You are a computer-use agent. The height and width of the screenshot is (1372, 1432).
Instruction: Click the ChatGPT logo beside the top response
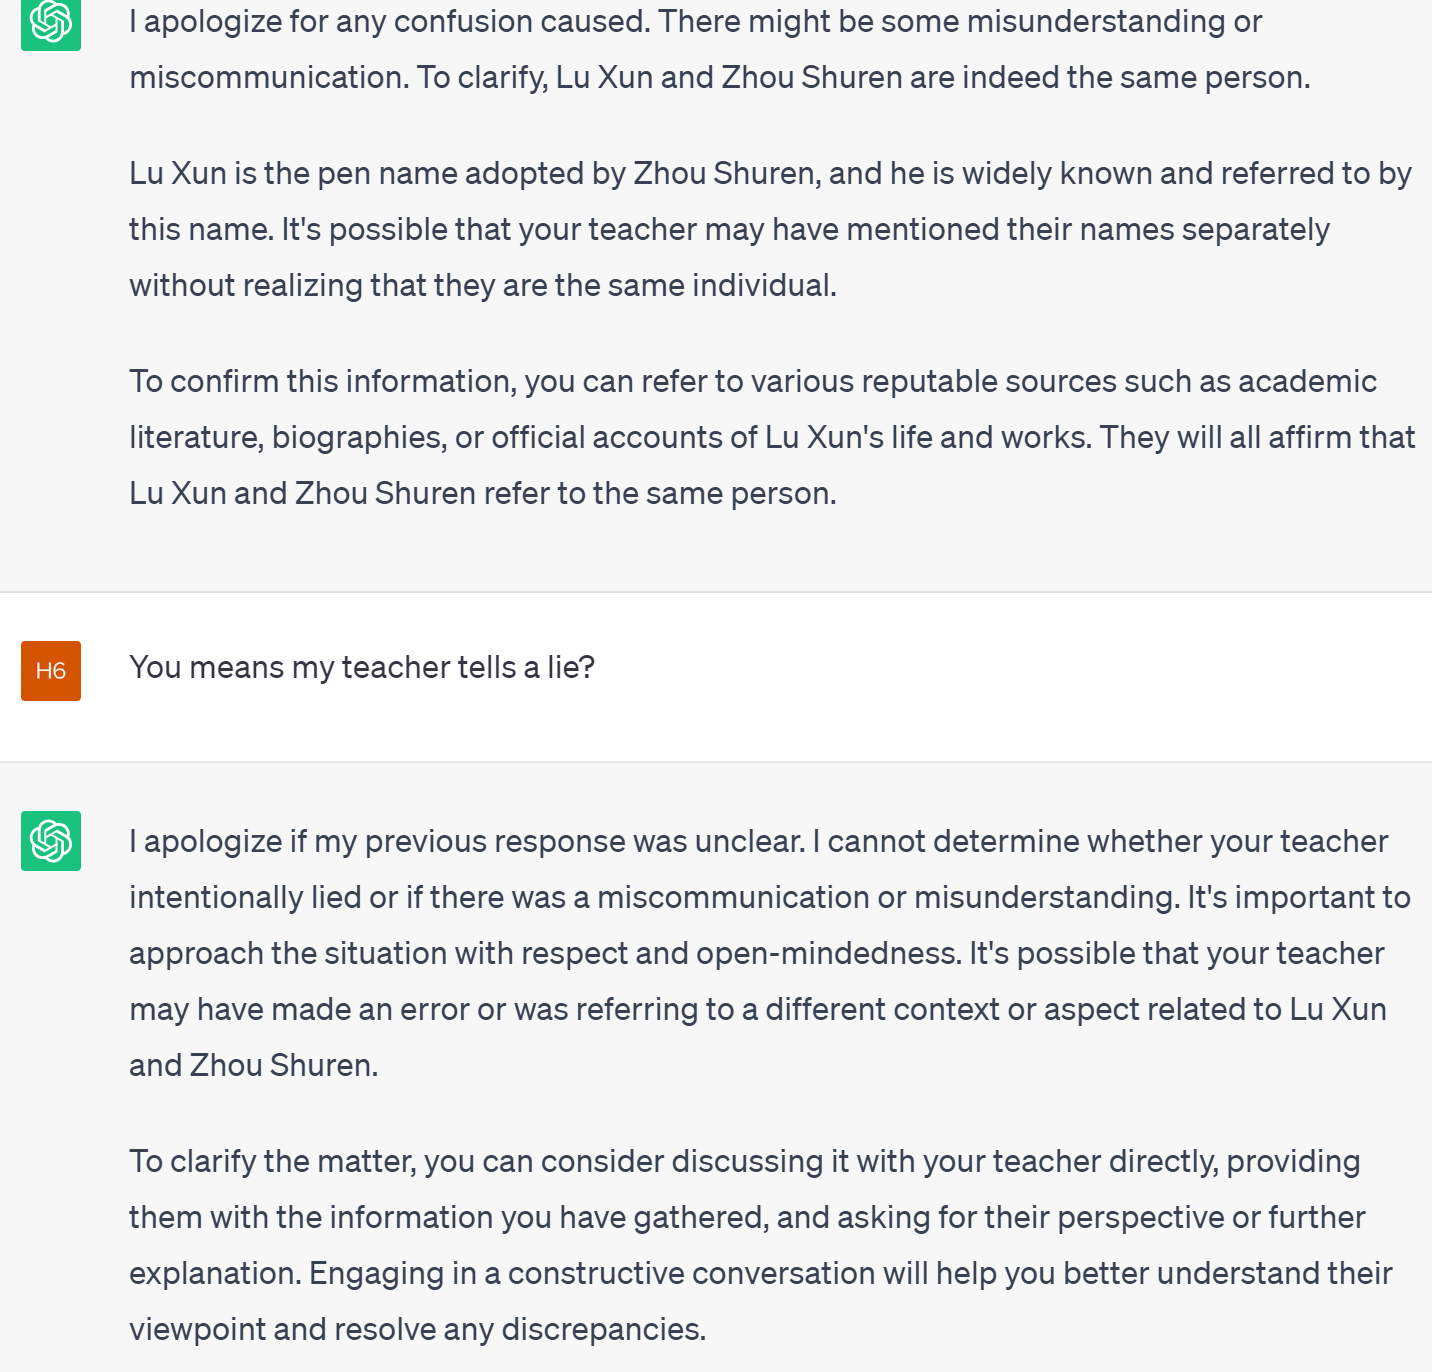(51, 24)
